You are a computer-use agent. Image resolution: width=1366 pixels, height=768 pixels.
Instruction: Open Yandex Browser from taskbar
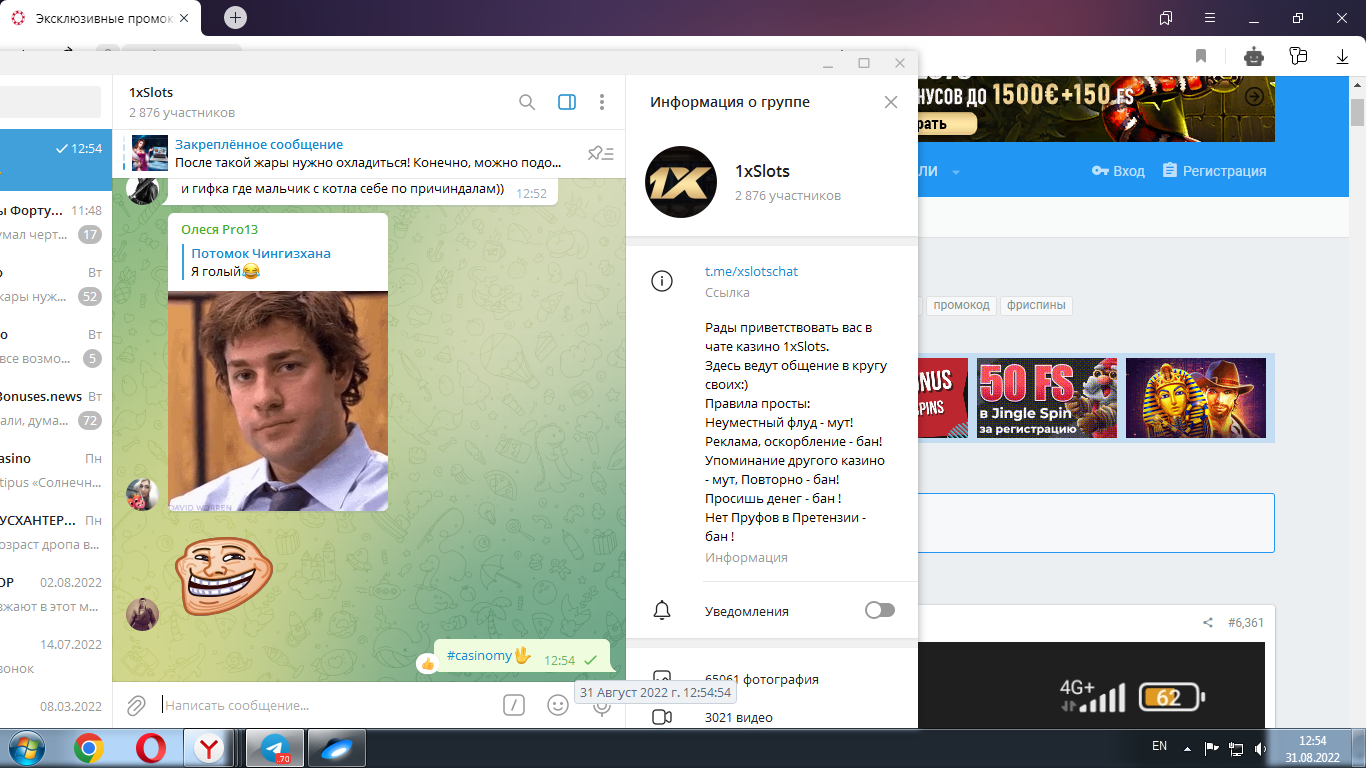209,747
